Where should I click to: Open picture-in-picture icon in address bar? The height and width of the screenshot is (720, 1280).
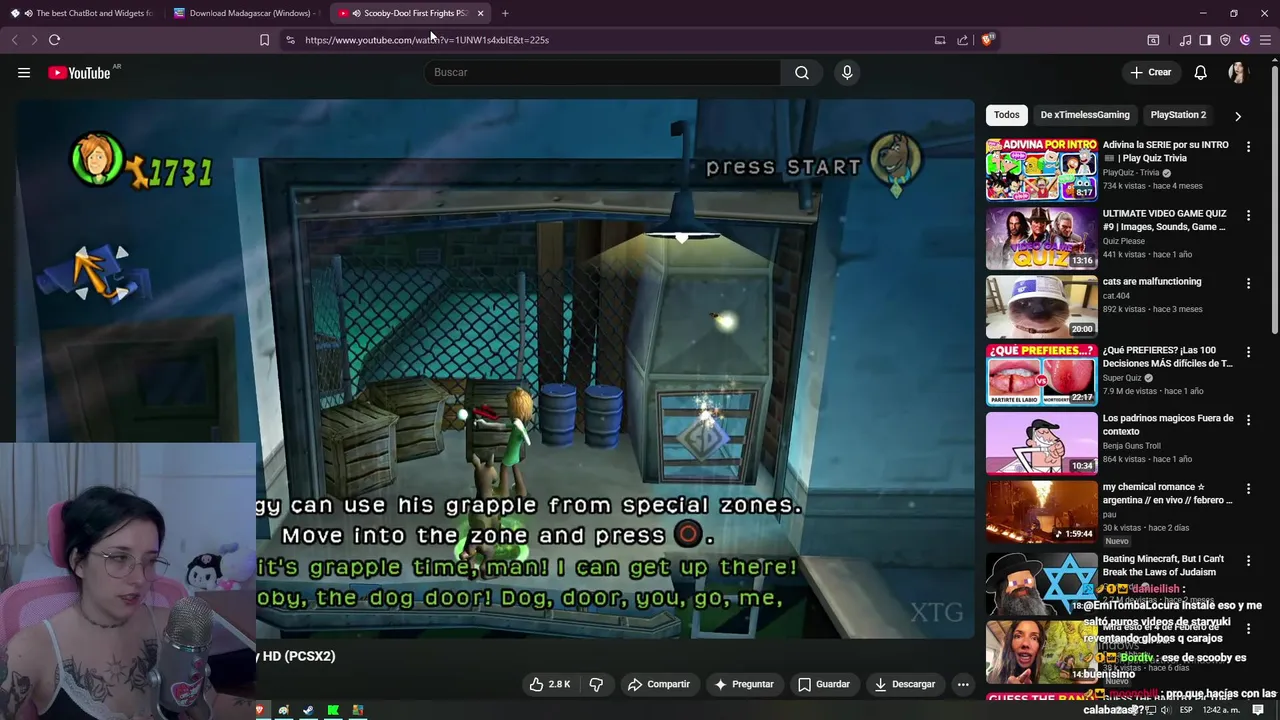point(940,40)
